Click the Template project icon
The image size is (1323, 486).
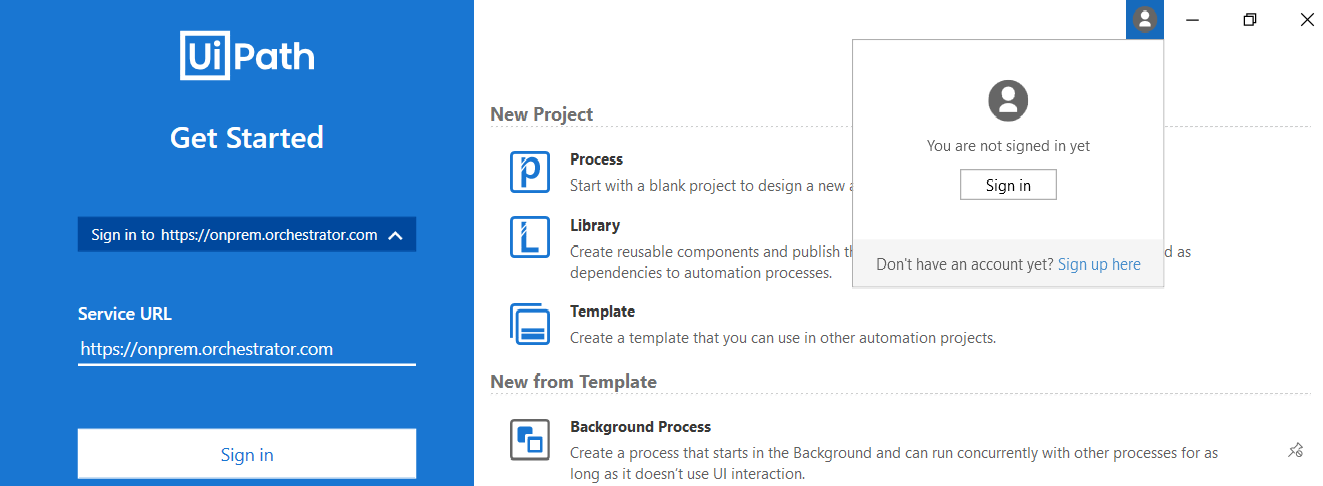[530, 324]
